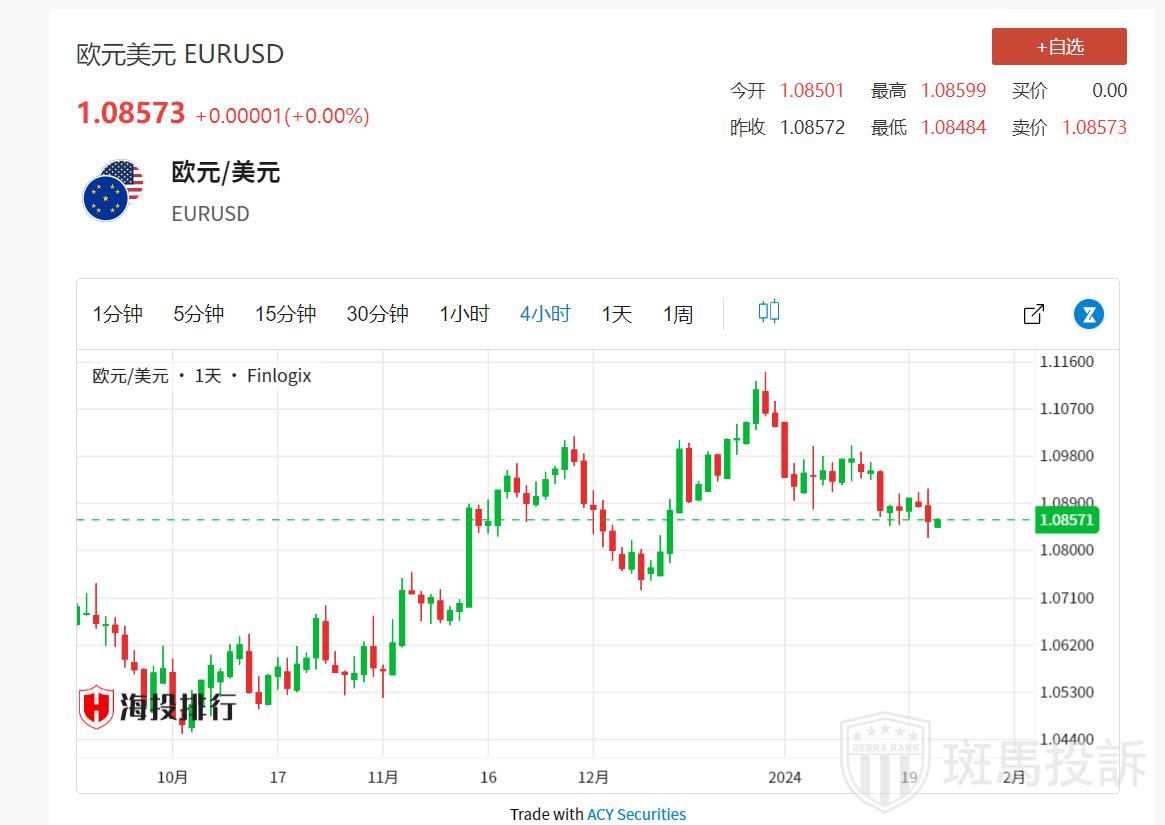This screenshot has width=1165, height=825.
Task: Click the candlestick chart type icon
Action: 768,312
